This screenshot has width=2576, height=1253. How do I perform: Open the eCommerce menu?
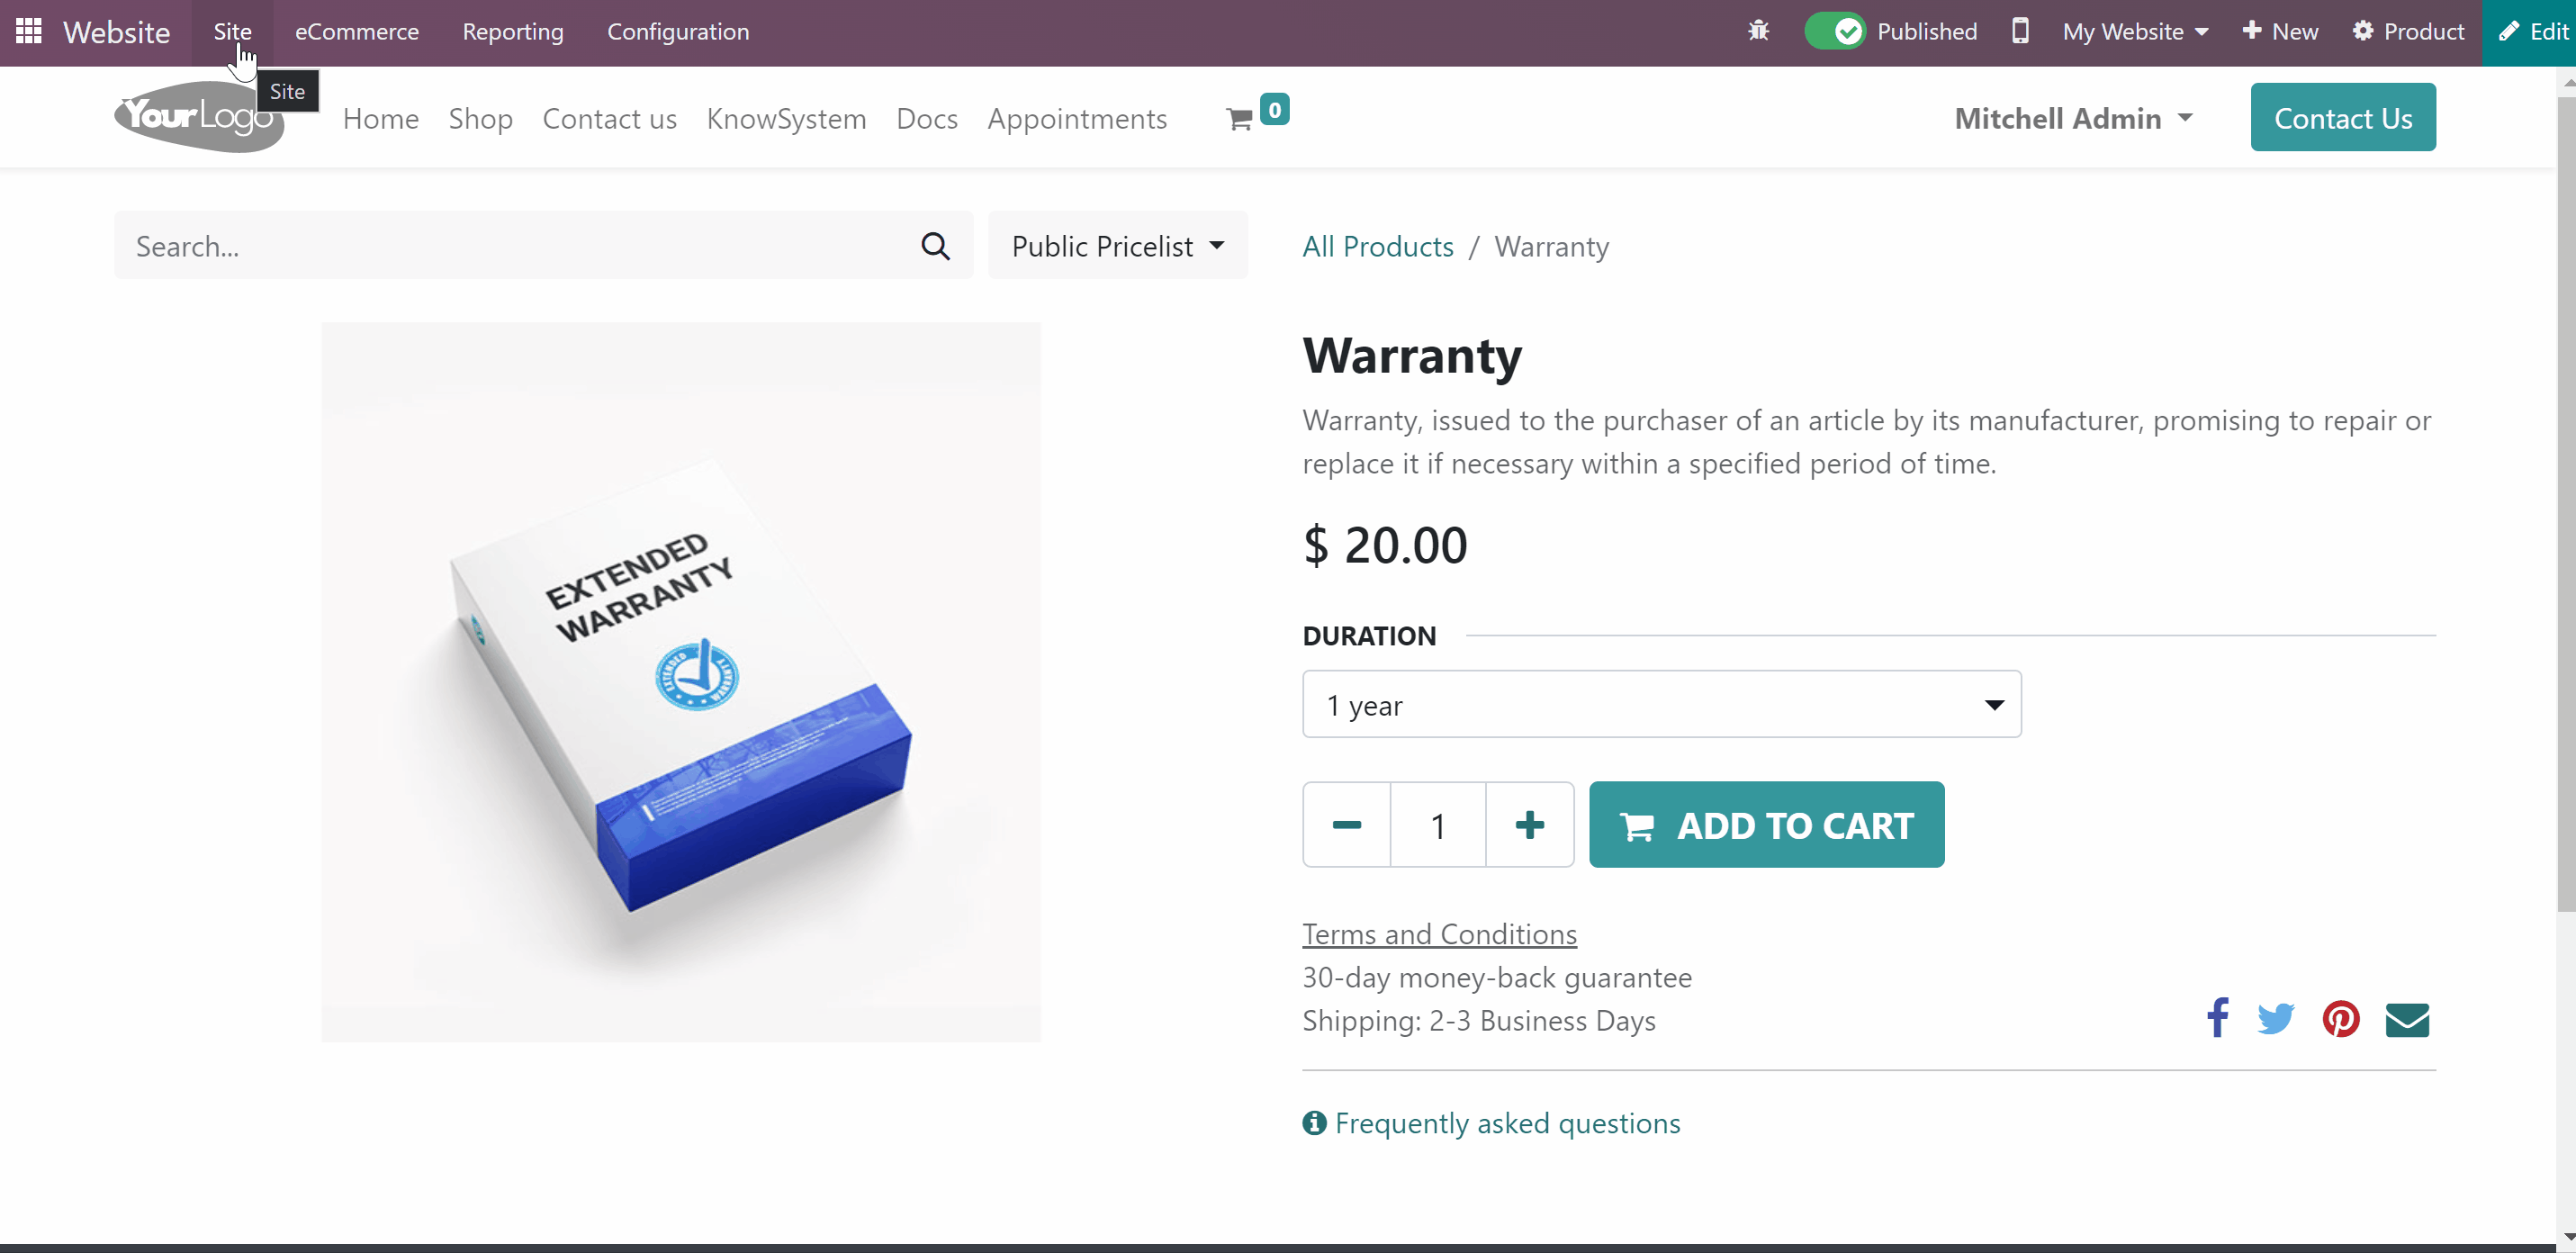[x=357, y=31]
